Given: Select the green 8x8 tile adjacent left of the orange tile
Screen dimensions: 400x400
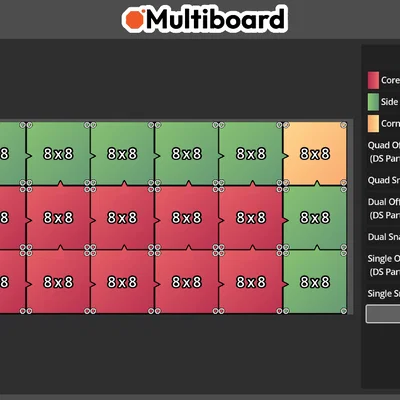Looking at the screenshot, I should (251, 154).
